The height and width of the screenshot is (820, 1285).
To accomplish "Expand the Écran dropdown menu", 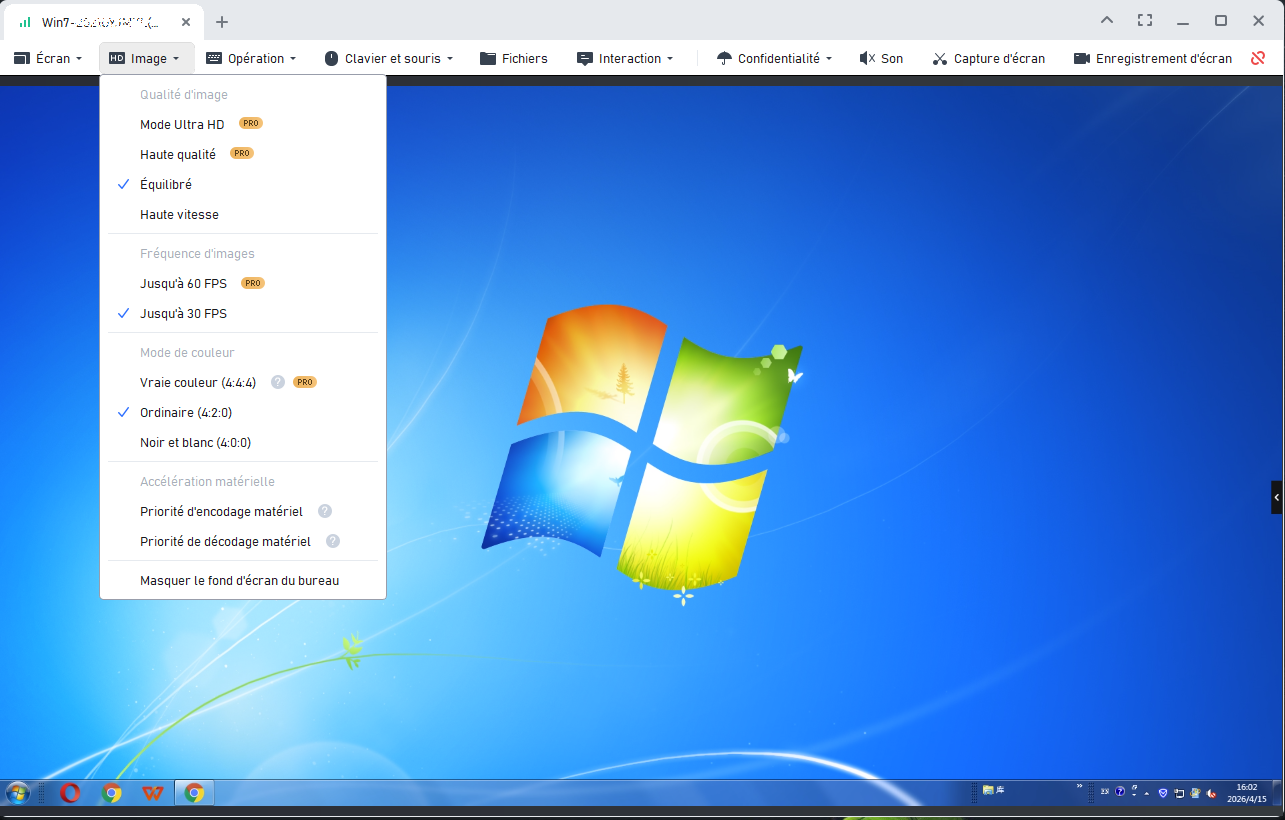I will [x=48, y=59].
